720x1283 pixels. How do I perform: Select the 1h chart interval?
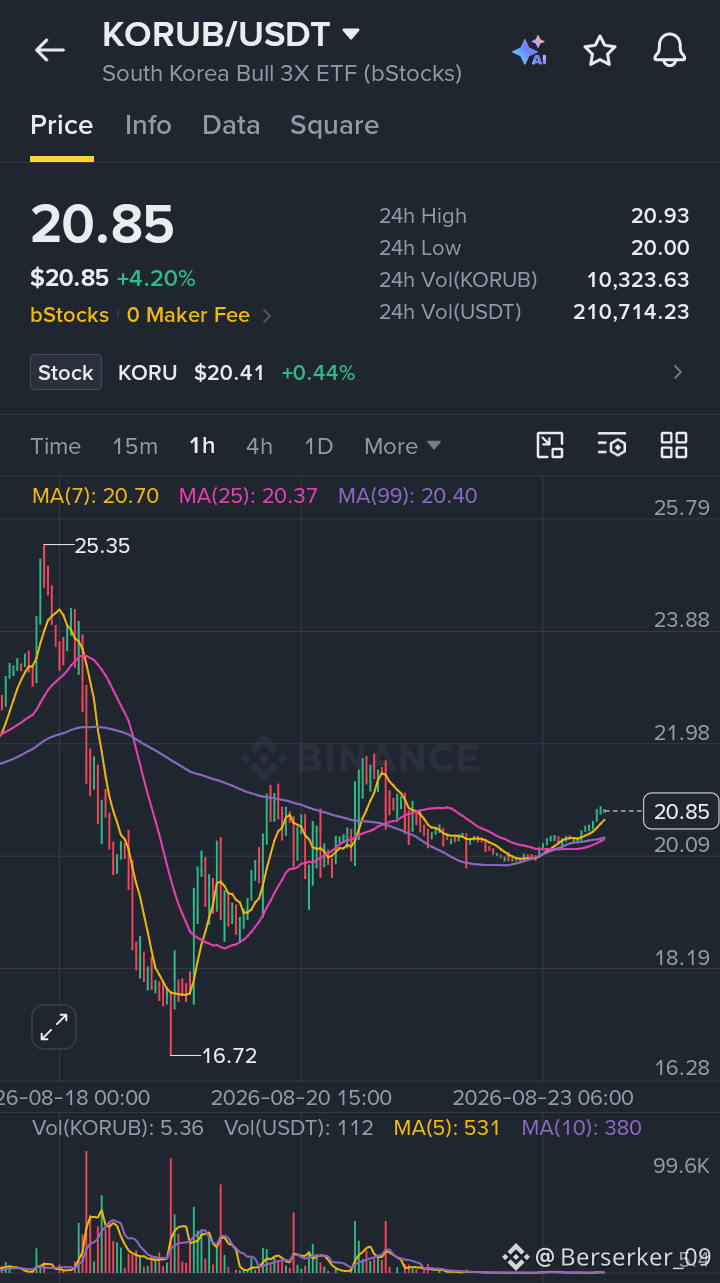202,446
